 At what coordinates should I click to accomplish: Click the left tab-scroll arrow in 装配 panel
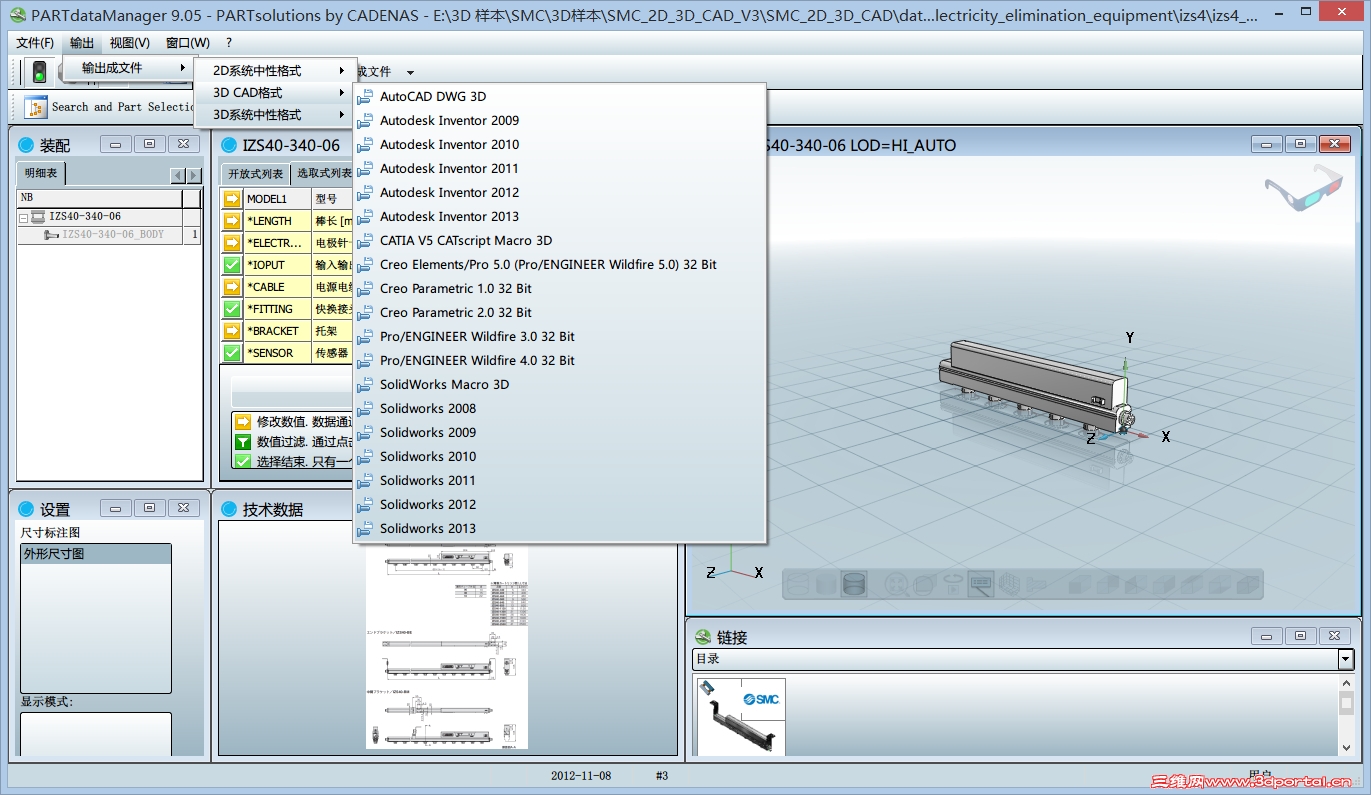pos(178,176)
